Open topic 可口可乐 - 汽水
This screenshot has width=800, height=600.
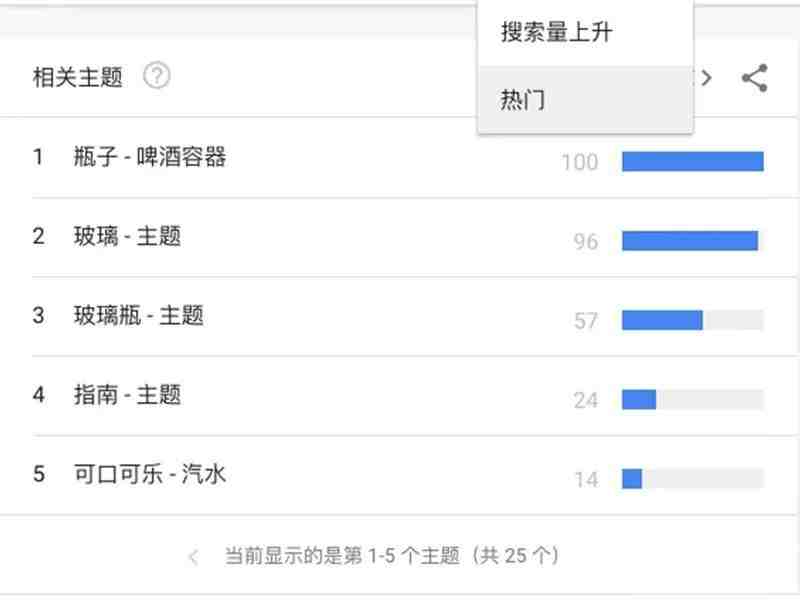pos(150,474)
